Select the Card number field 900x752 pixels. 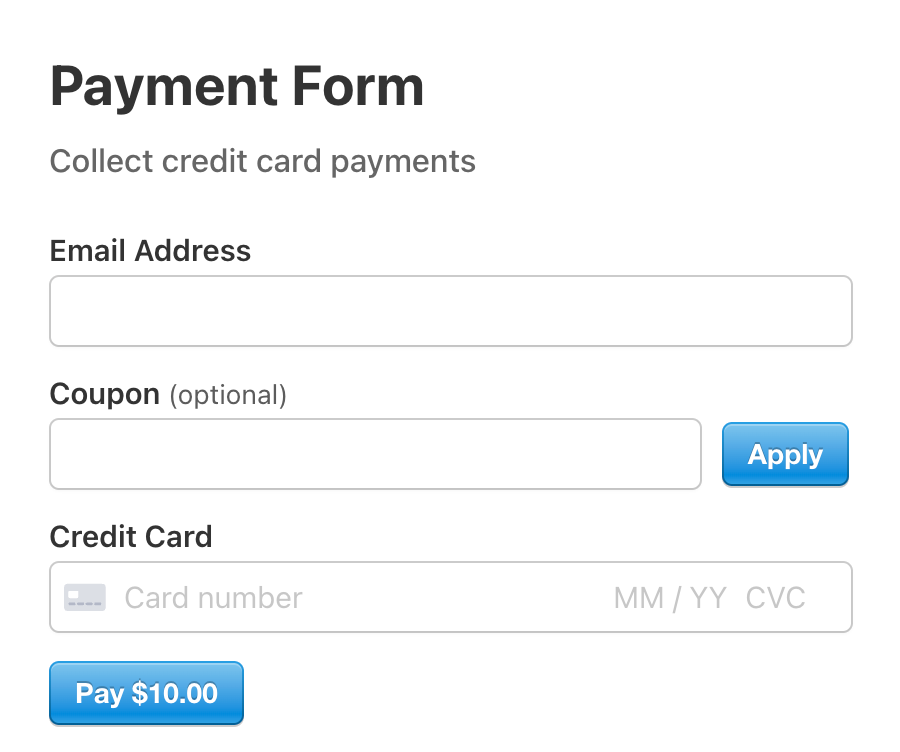(x=214, y=598)
